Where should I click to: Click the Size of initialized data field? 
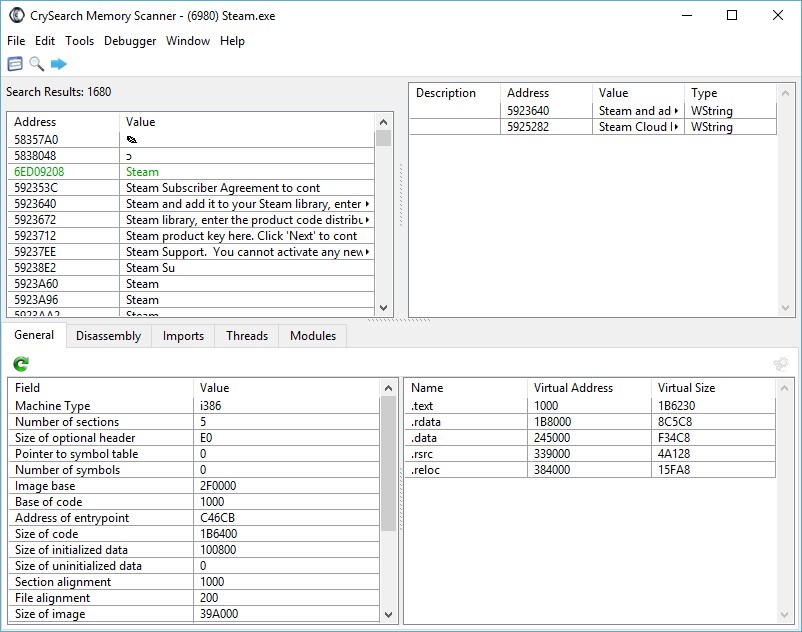coord(194,550)
